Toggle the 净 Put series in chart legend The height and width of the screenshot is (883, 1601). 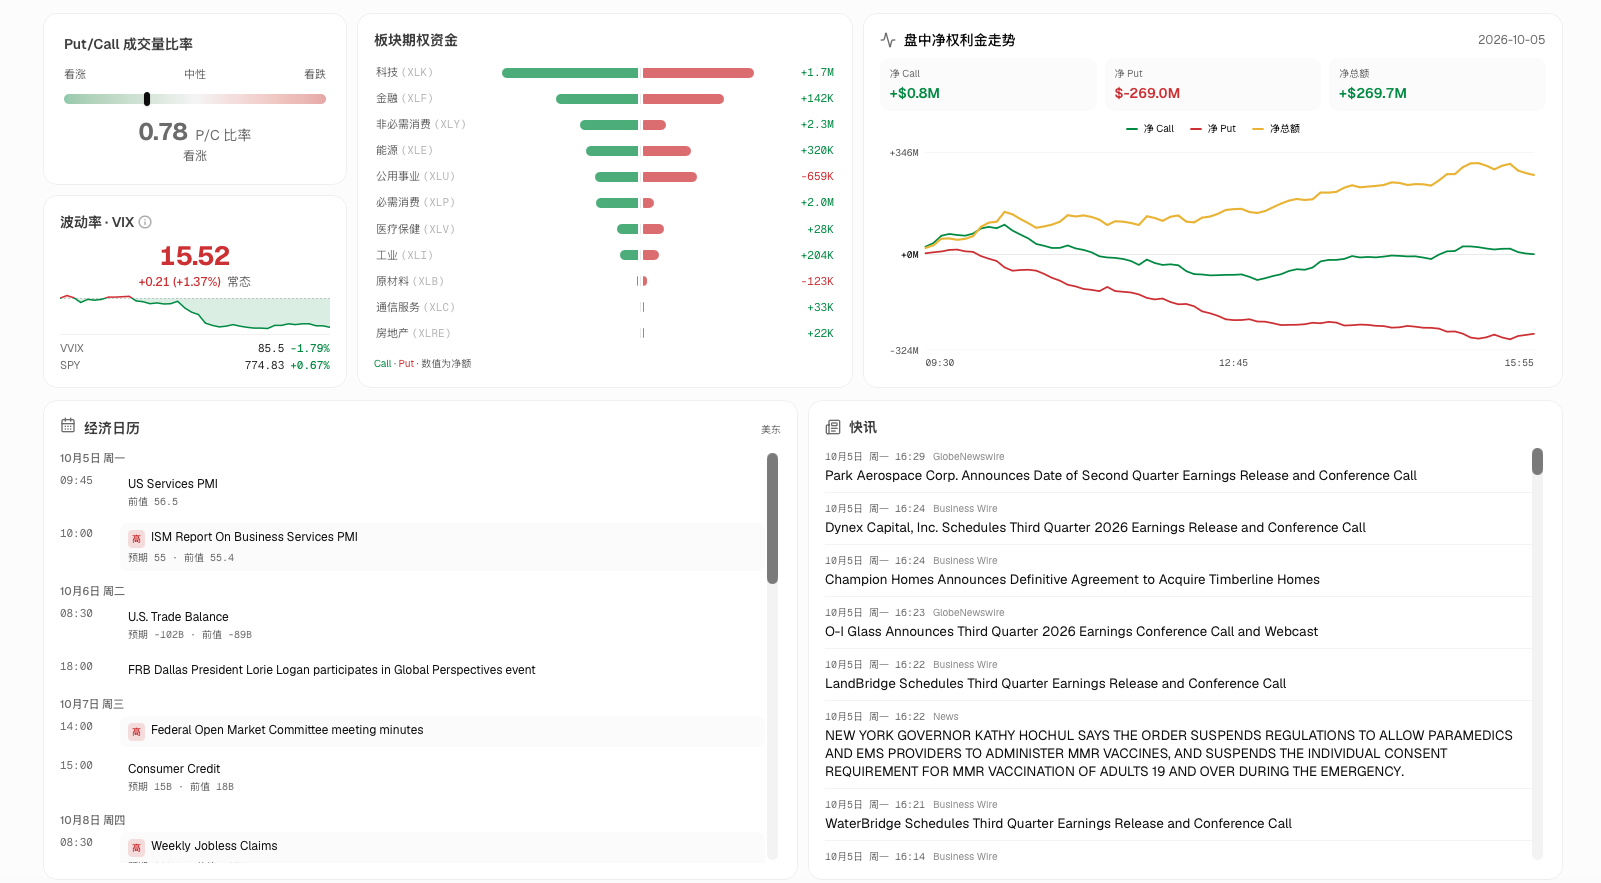[1213, 129]
